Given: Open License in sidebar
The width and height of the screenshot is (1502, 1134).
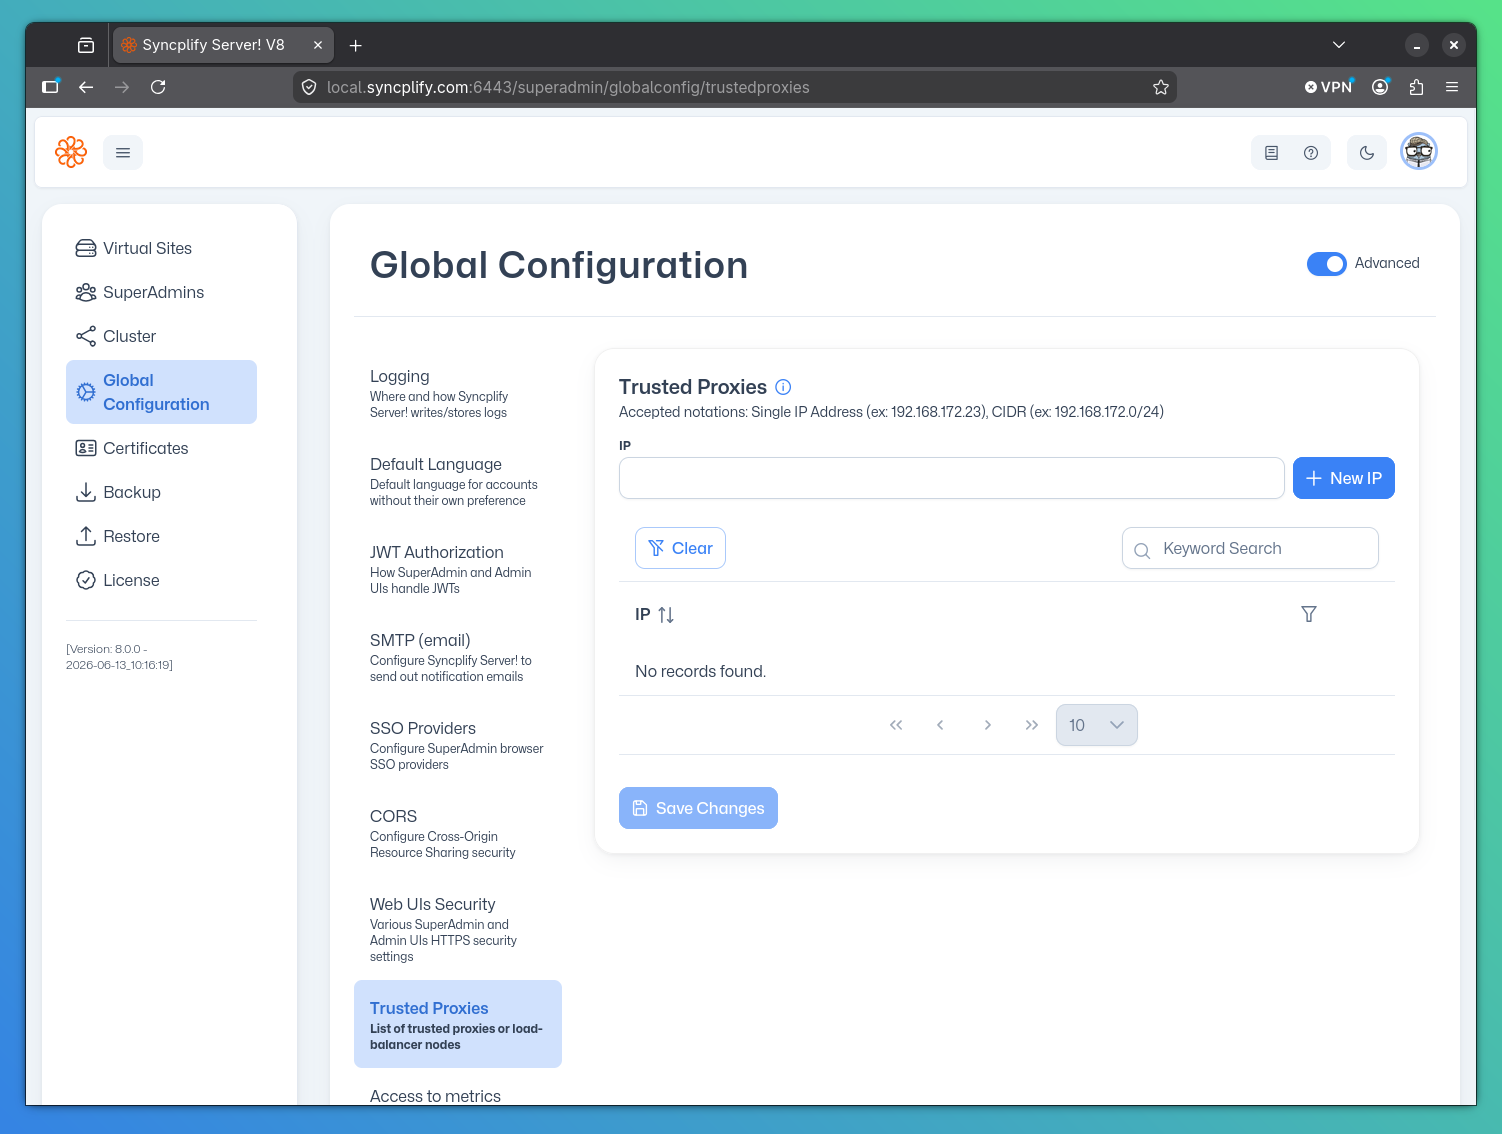Looking at the screenshot, I should pos(161,580).
